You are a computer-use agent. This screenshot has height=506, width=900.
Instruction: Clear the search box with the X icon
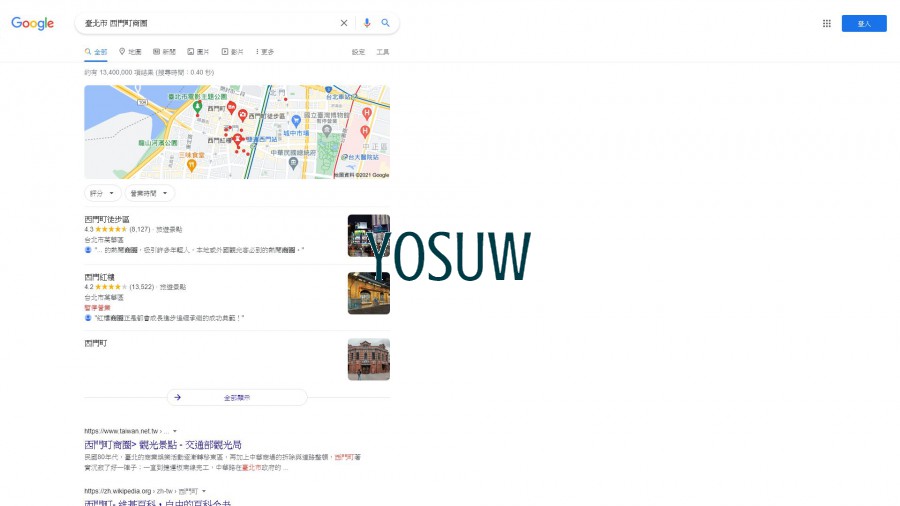[344, 23]
